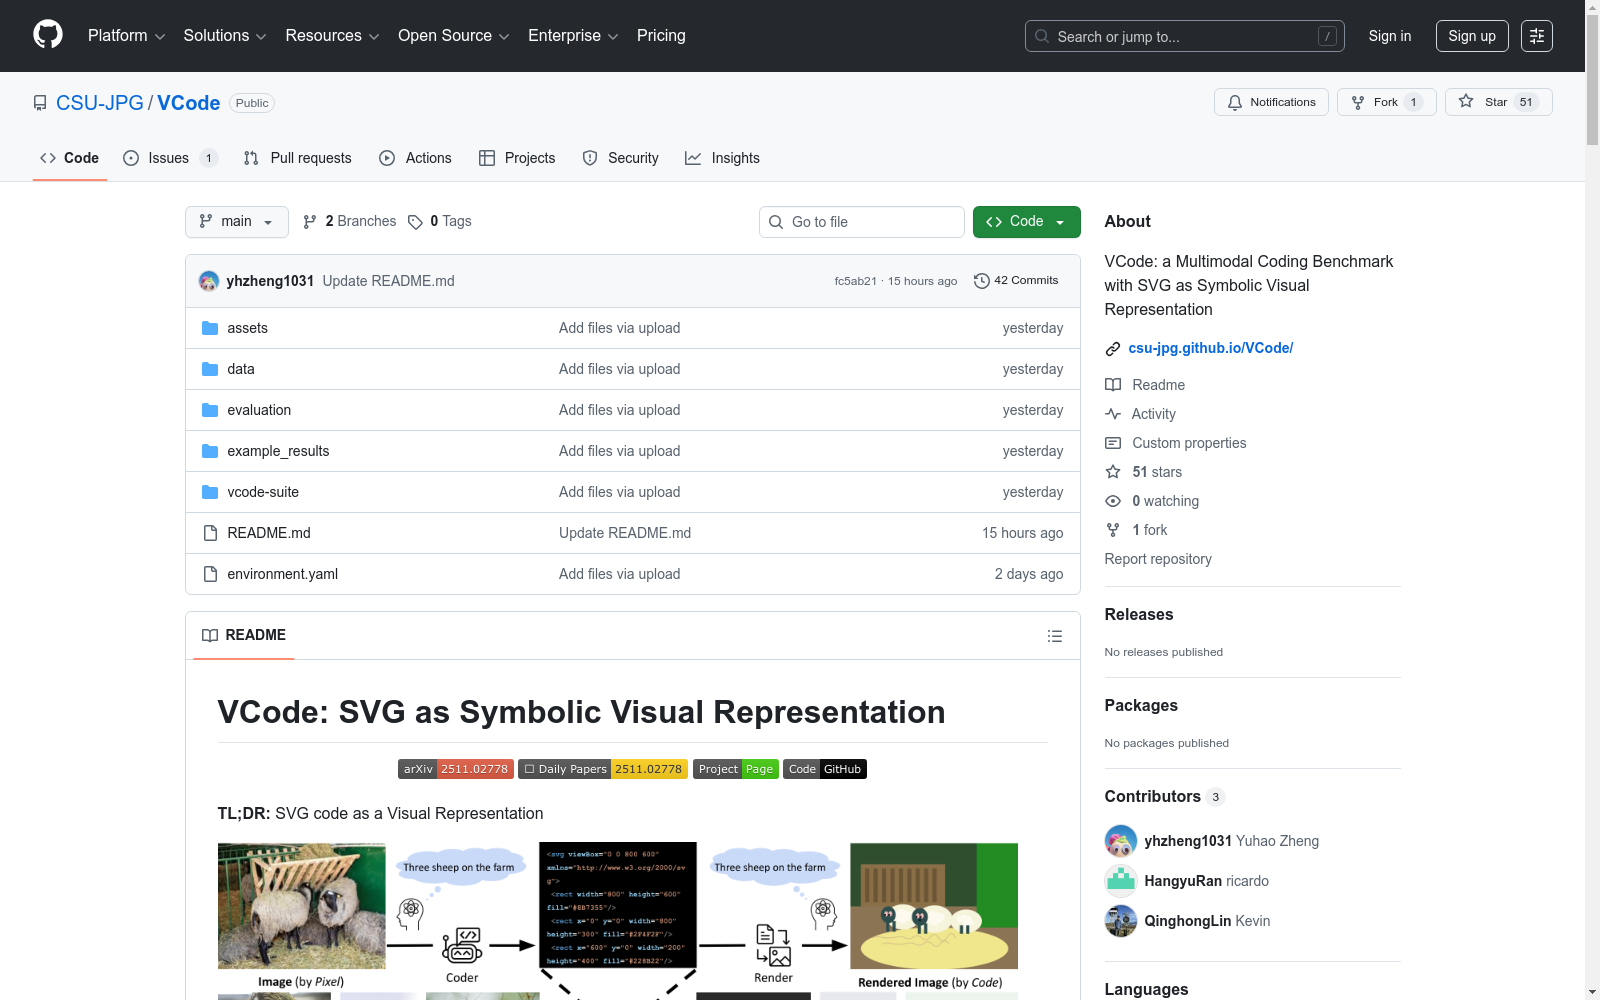Open the csu-jpg.github.io/VCode/ website link
Image resolution: width=1600 pixels, height=1000 pixels.
tap(1211, 348)
